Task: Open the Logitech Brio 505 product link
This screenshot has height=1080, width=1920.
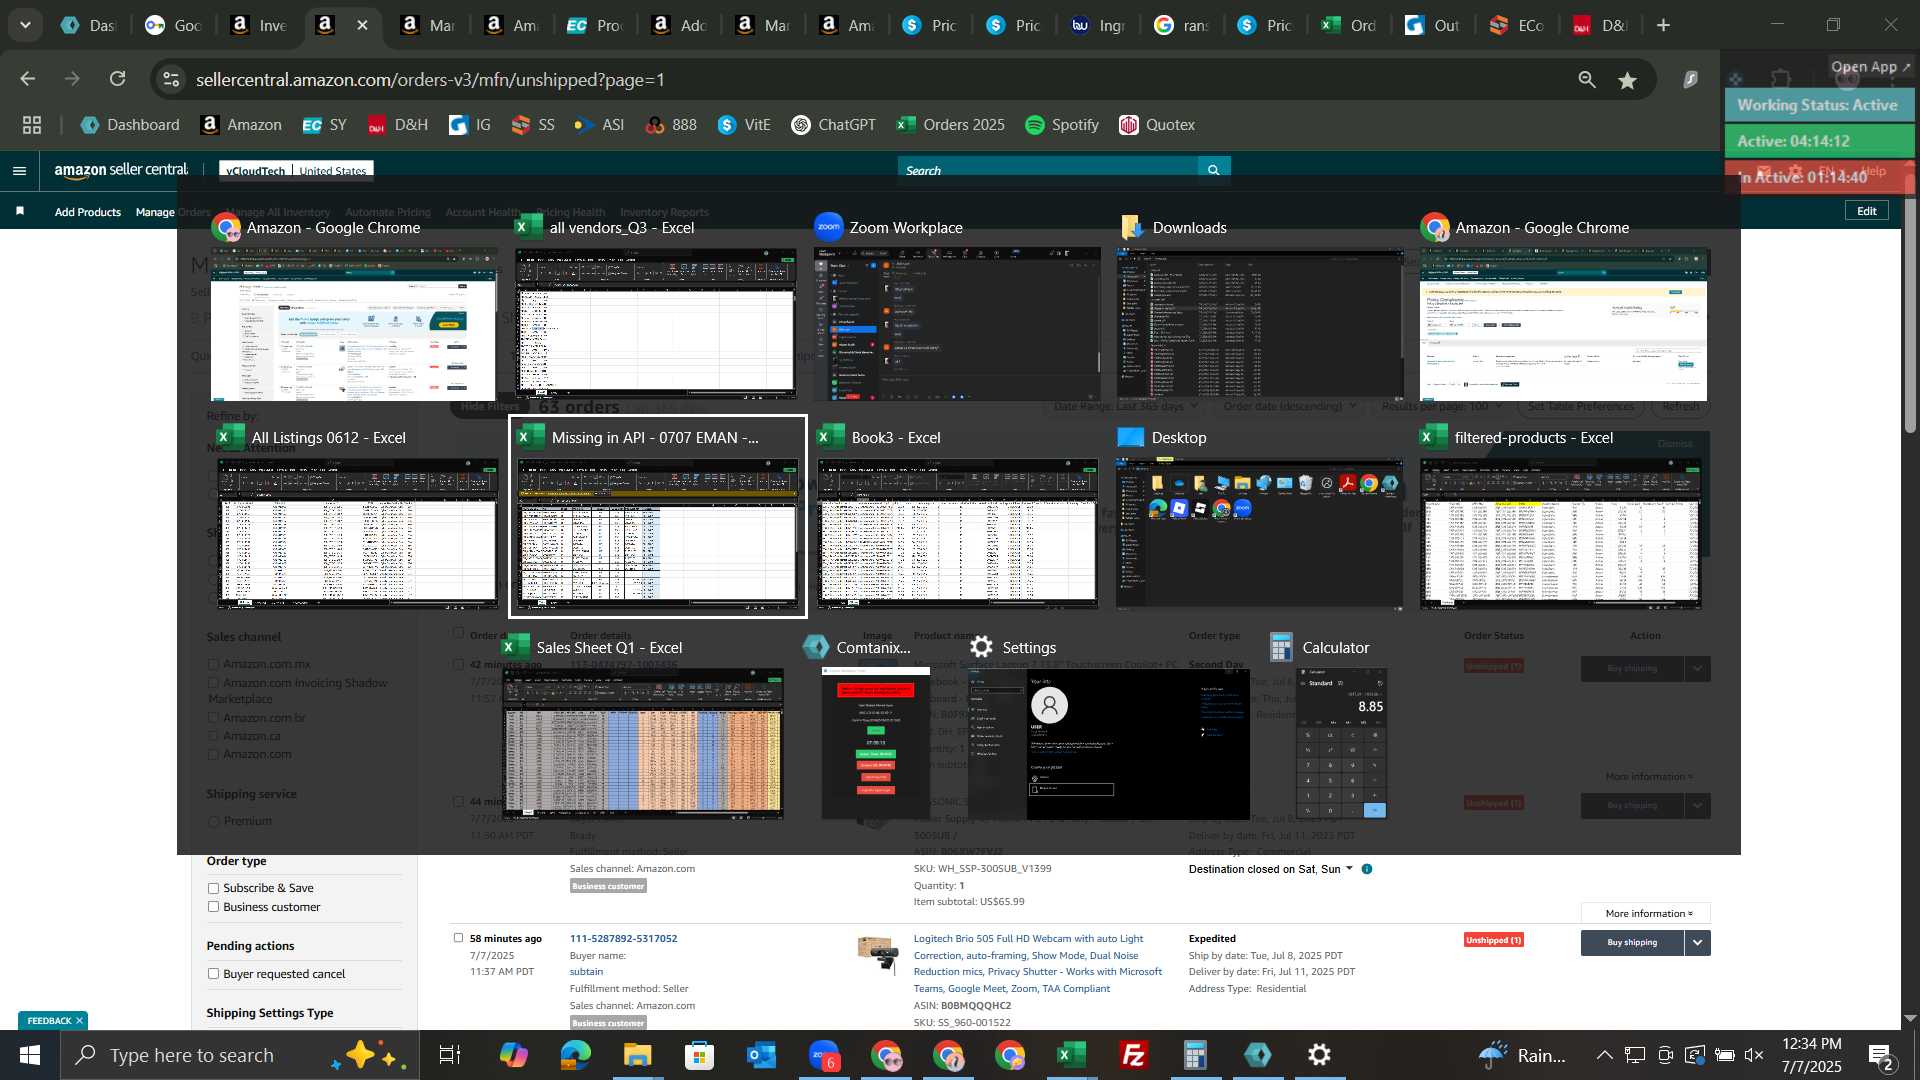Action: pos(1038,963)
